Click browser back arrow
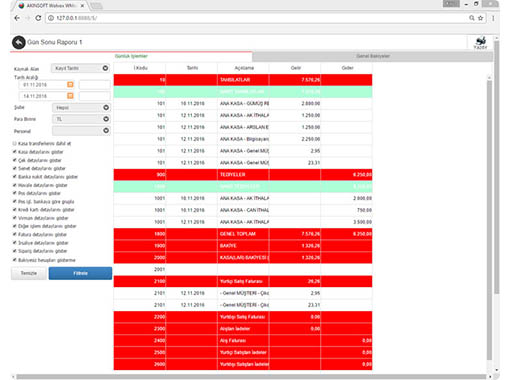The image size is (510, 380). [x=17, y=18]
